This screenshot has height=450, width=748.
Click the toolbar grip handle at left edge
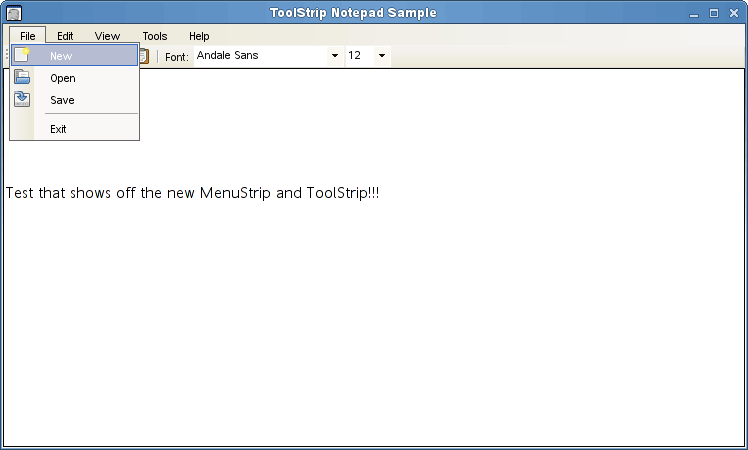[6, 56]
